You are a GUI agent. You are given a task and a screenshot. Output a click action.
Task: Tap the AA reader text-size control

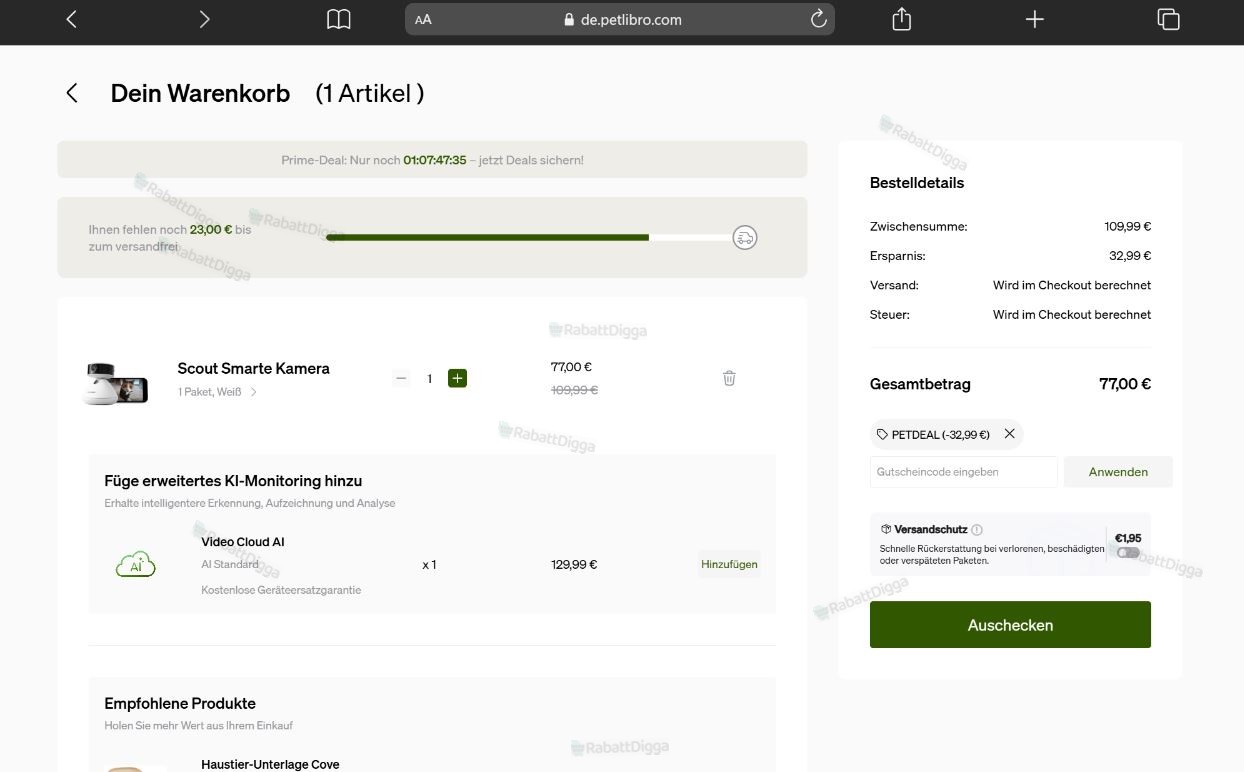click(x=423, y=19)
